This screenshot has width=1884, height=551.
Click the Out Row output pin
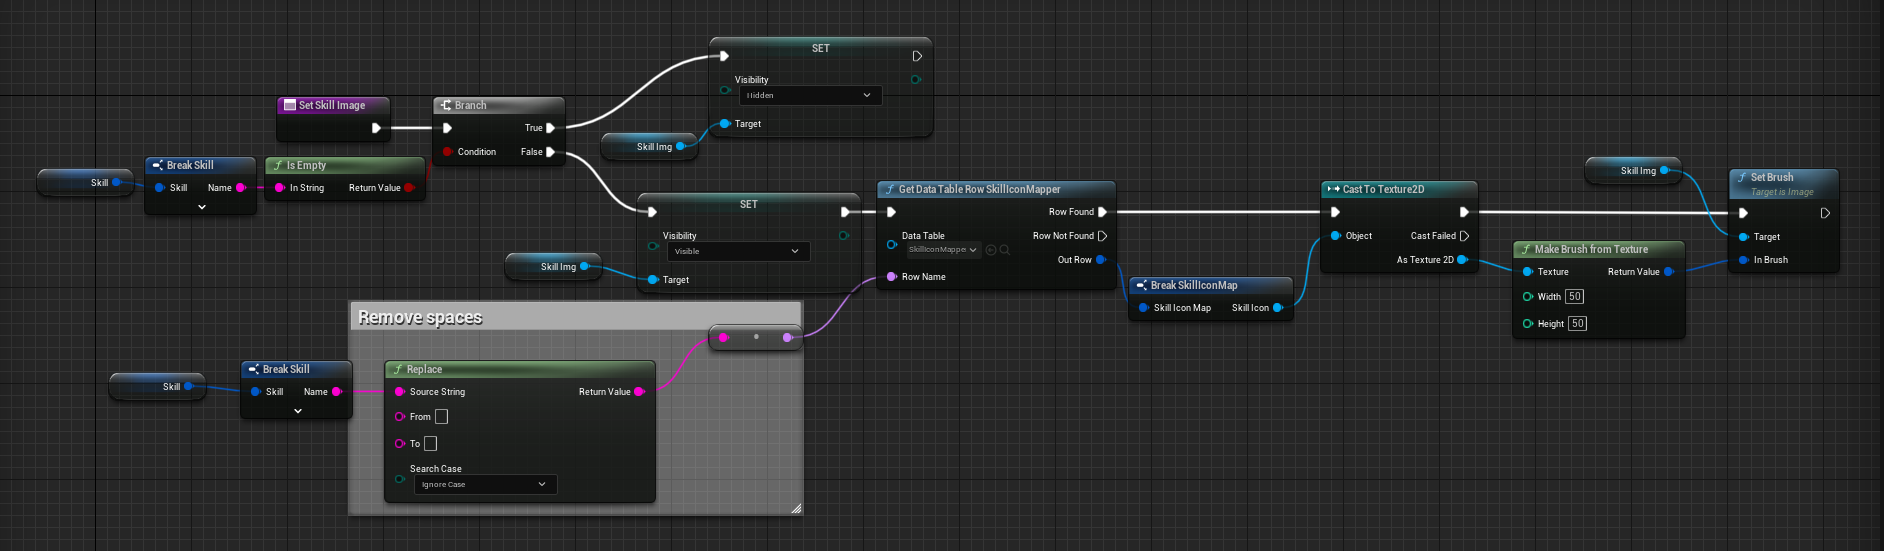click(x=1100, y=260)
